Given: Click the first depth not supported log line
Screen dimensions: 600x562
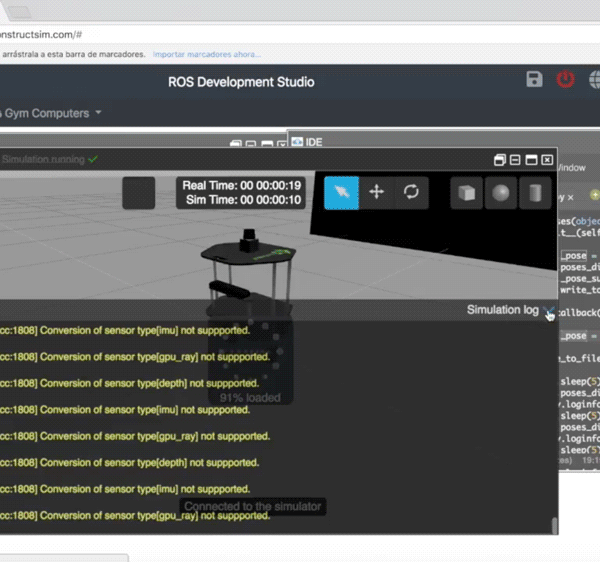Looking at the screenshot, I should pyautogui.click(x=129, y=383).
